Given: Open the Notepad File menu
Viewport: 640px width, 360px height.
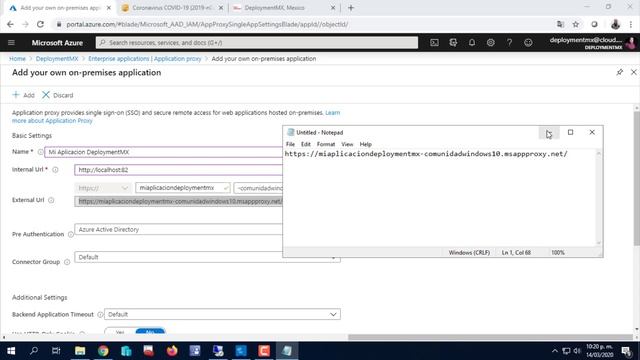Looking at the screenshot, I should tap(290, 144).
